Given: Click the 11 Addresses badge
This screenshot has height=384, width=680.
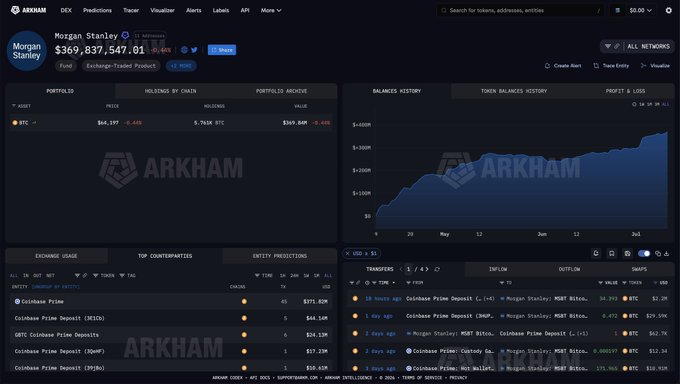Looking at the screenshot, I should (149, 36).
